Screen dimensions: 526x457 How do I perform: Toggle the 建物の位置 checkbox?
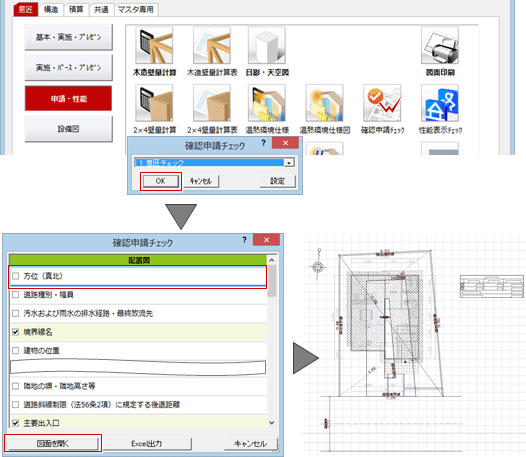(x=15, y=351)
